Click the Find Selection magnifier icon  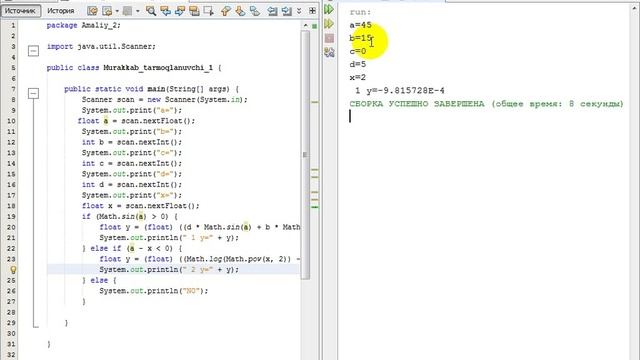[x=151, y=11]
